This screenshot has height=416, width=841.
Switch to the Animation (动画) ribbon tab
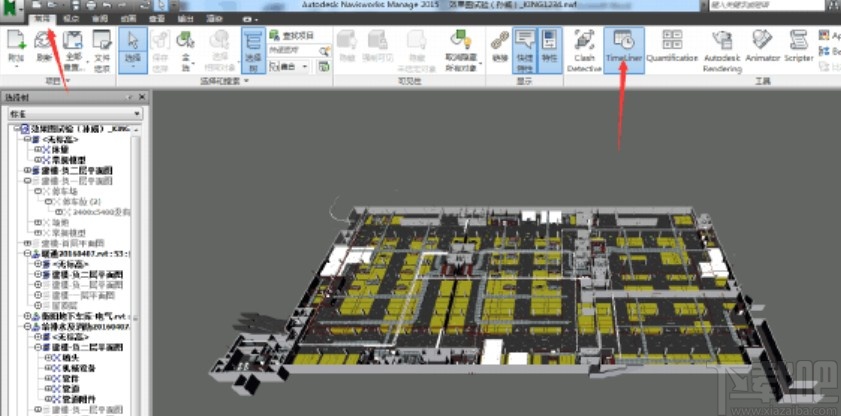pyautogui.click(x=128, y=18)
